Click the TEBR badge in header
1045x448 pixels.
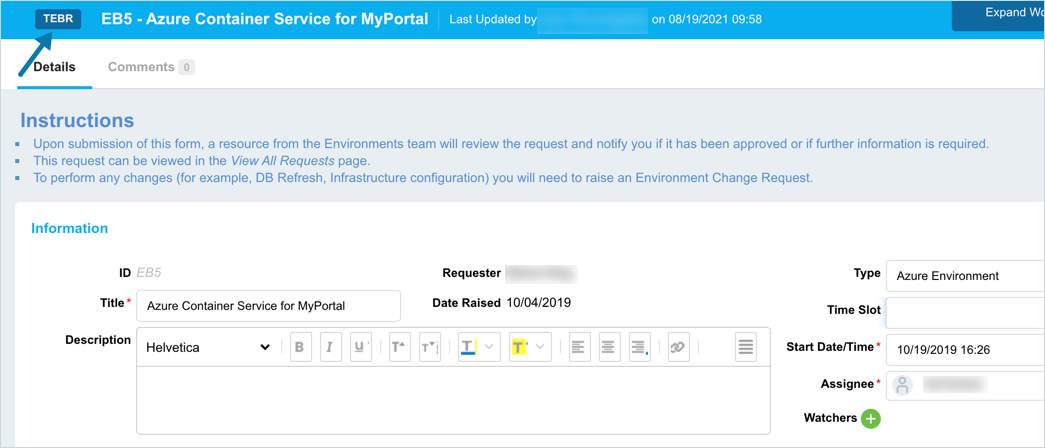click(58, 19)
